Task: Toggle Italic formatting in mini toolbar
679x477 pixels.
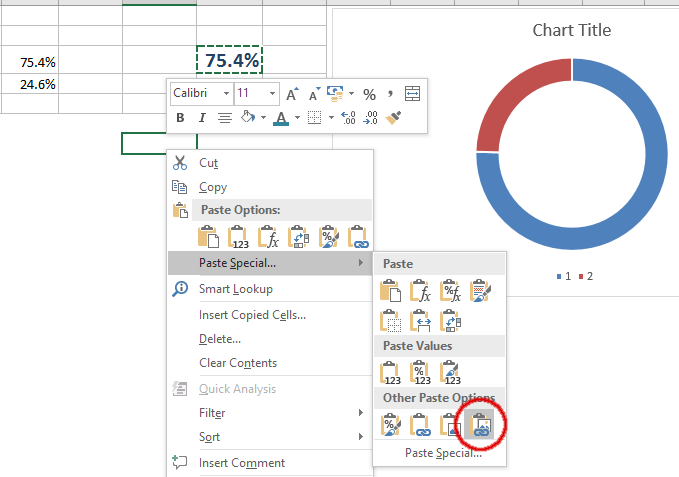Action: click(x=202, y=118)
